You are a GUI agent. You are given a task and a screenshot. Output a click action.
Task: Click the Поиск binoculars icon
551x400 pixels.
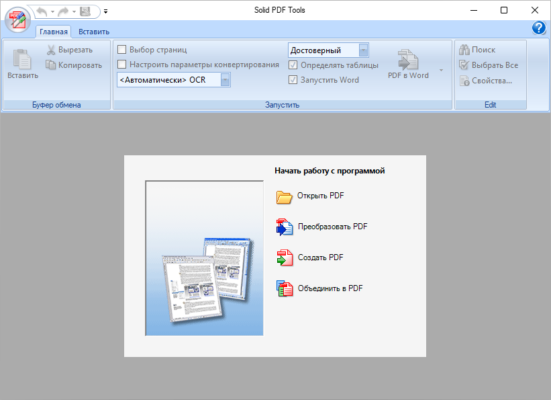pos(464,50)
